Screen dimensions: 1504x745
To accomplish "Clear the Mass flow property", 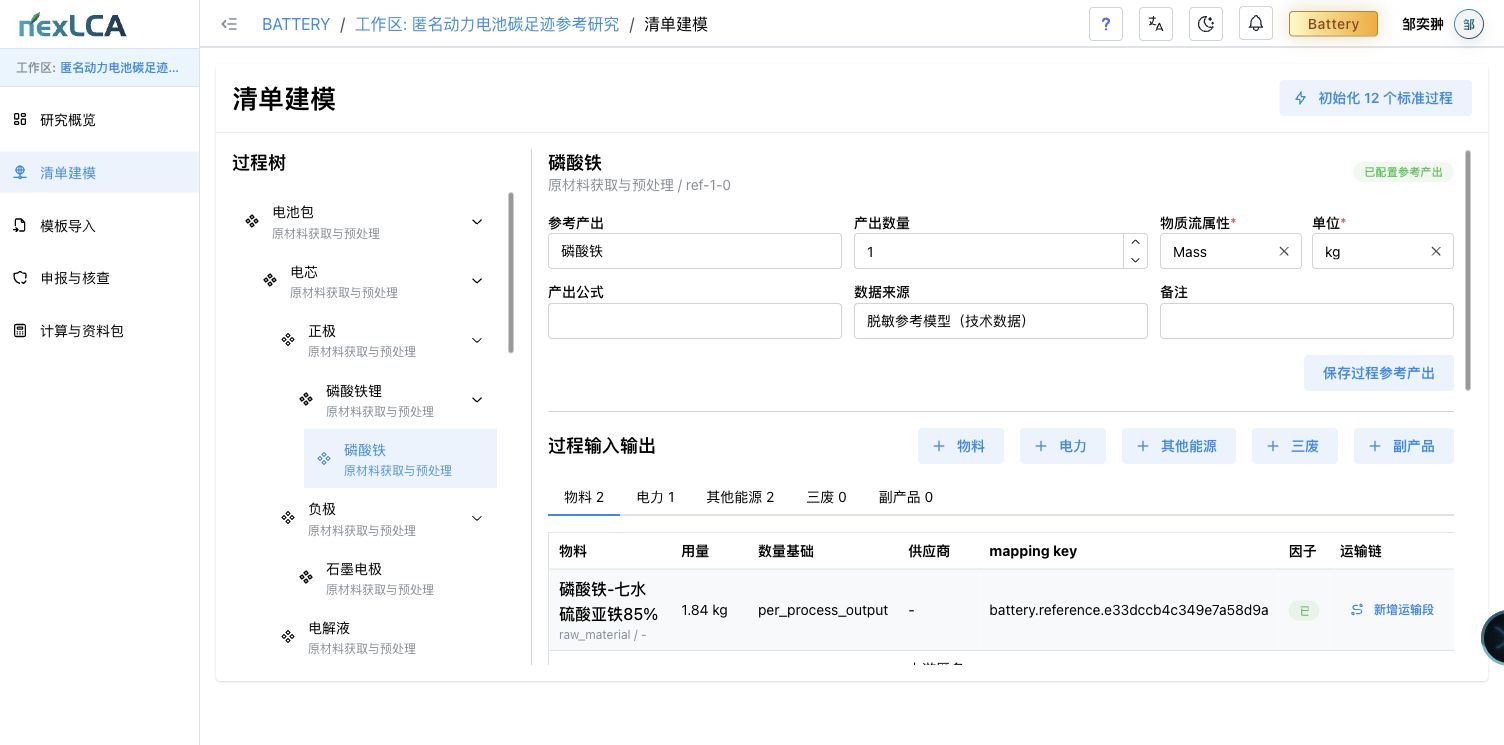I will coord(1284,252).
